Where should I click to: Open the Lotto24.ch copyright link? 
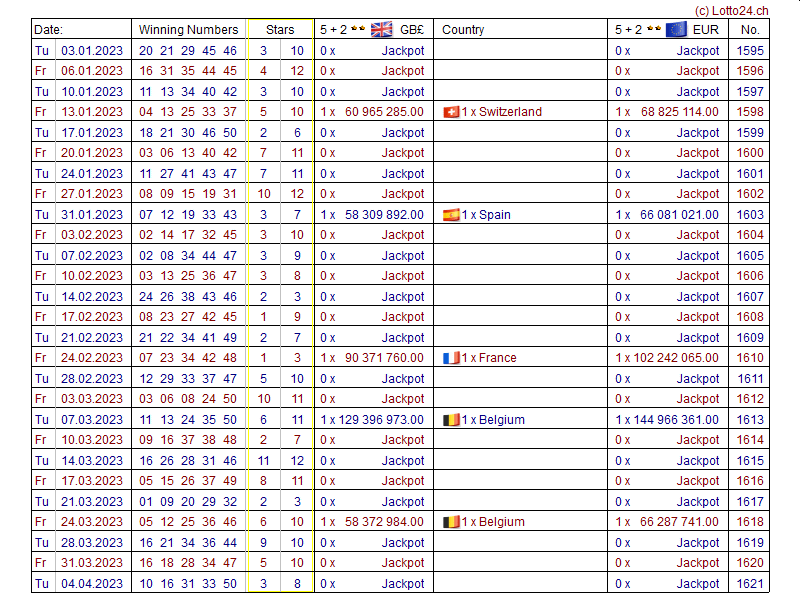(x=732, y=10)
